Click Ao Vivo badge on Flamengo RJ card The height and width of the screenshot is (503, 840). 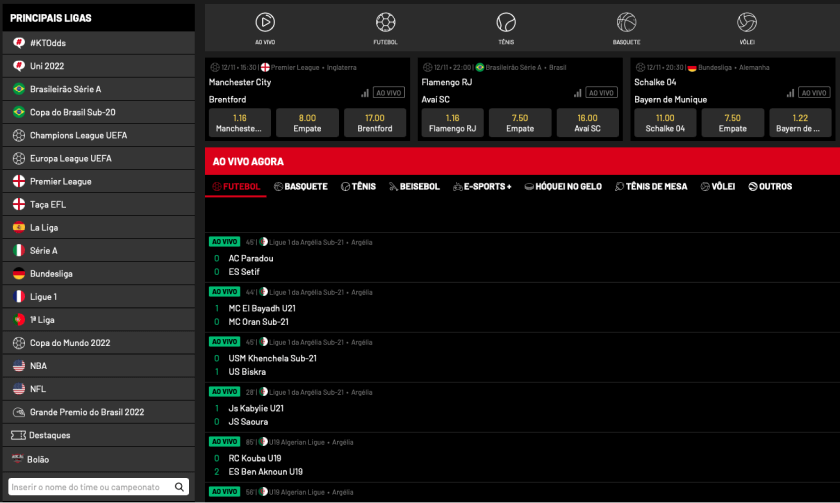pyautogui.click(x=601, y=93)
